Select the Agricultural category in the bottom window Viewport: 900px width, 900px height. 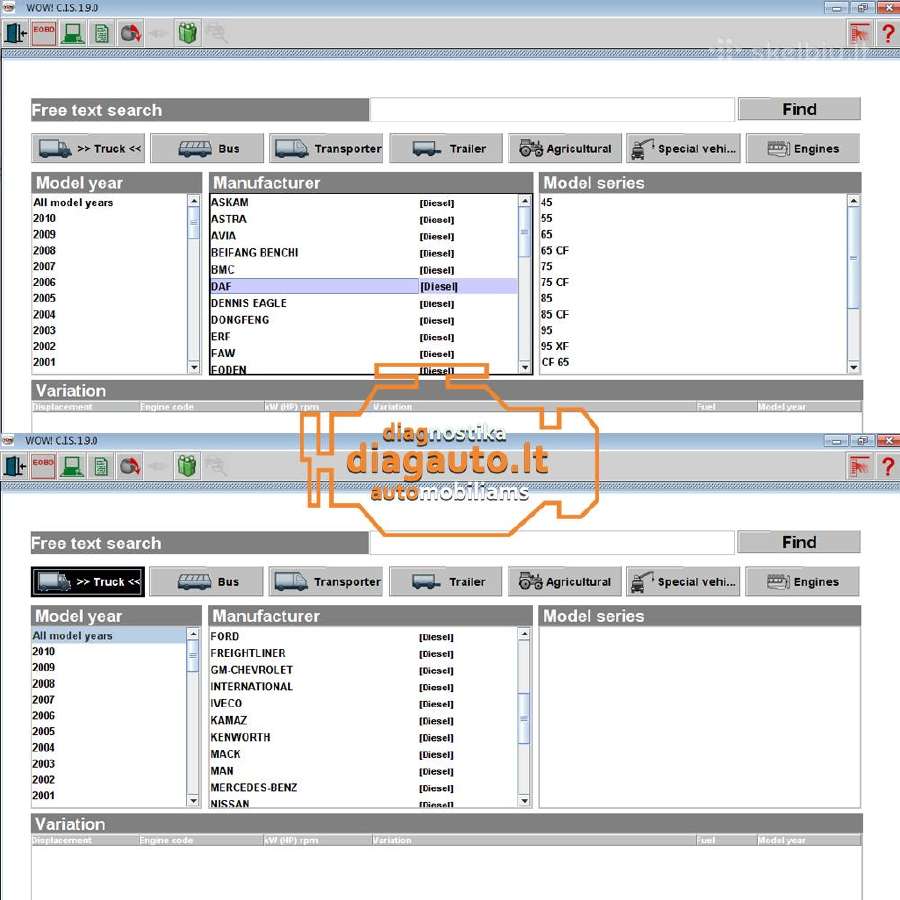pyautogui.click(x=565, y=582)
